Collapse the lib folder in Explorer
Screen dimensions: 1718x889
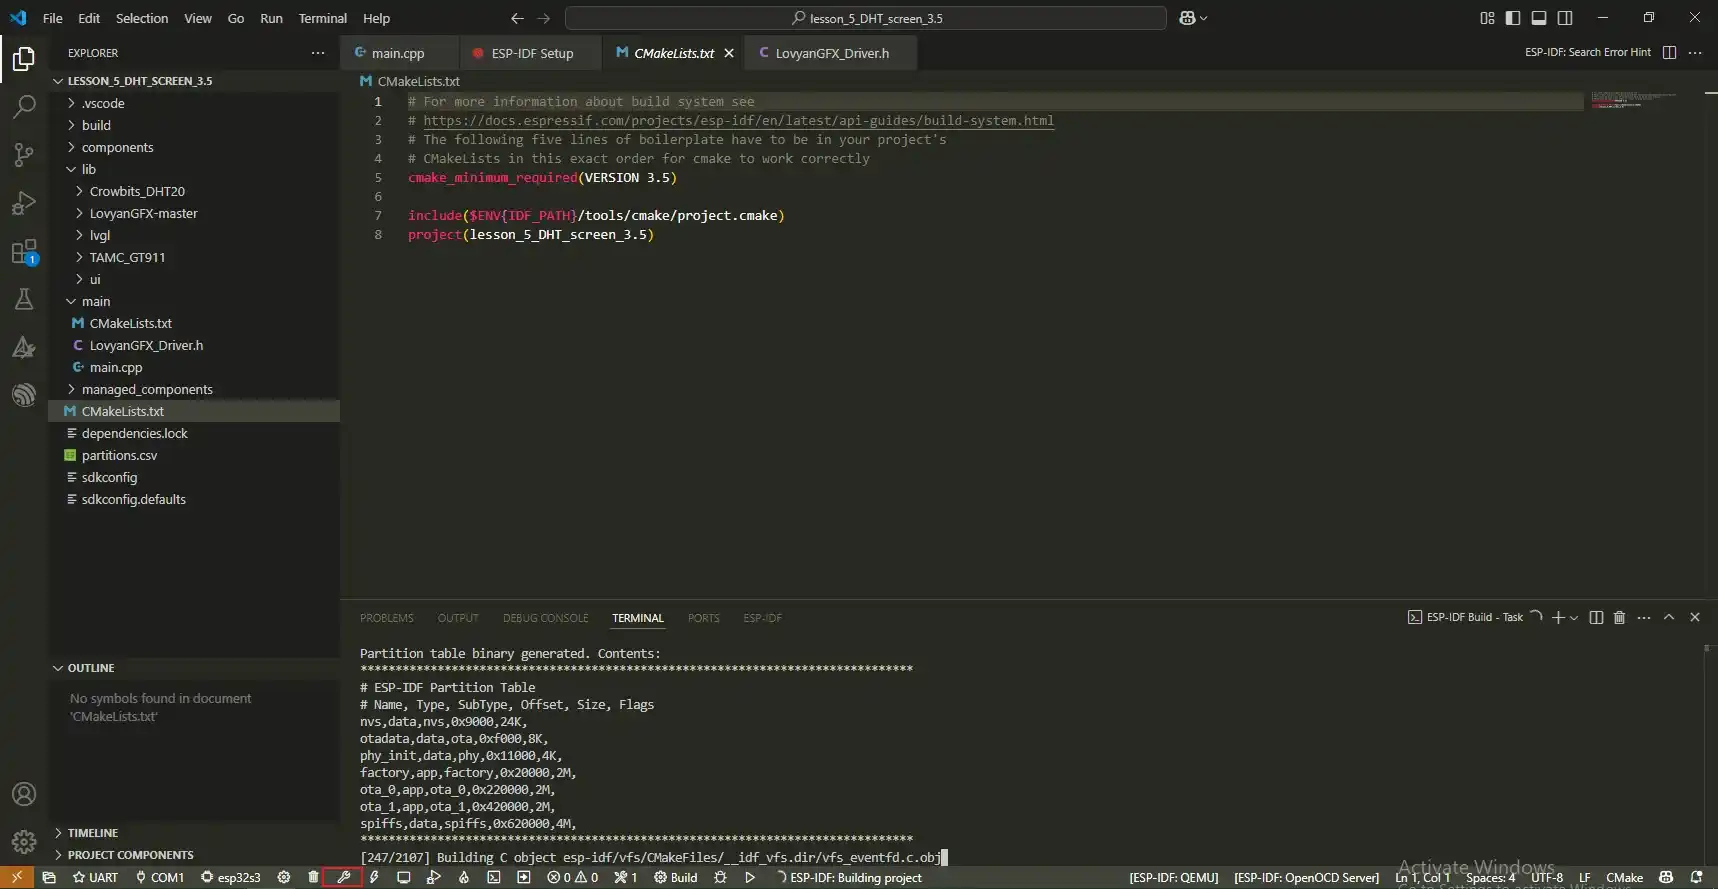[89, 169]
